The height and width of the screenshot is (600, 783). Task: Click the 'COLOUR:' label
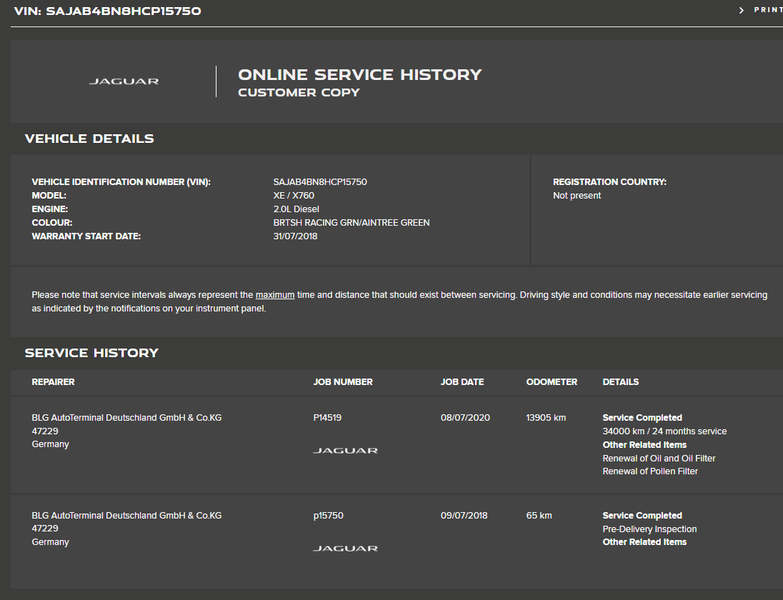point(52,223)
